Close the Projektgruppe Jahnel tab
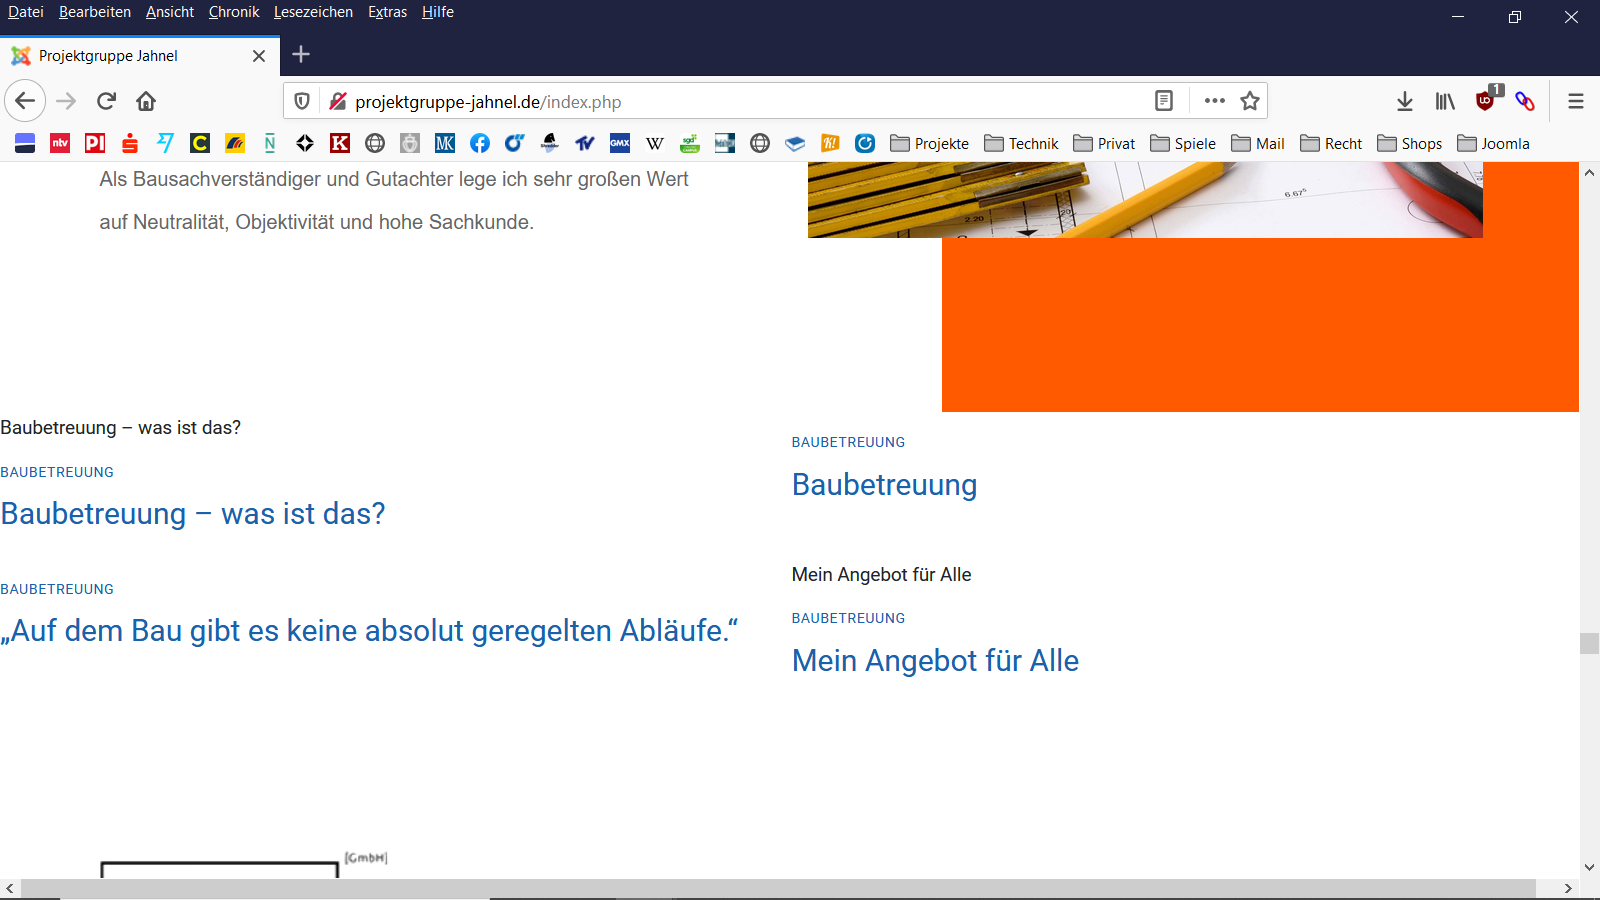Screen dimensions: 1600x900 click(x=259, y=56)
